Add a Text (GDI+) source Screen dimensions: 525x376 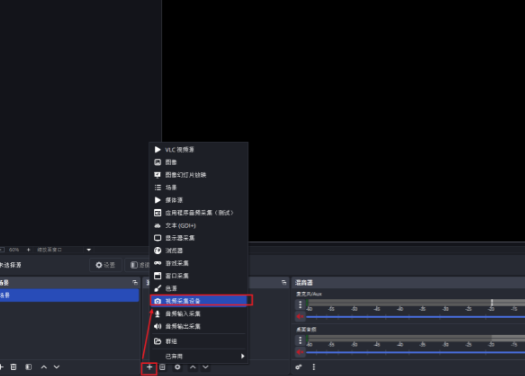click(x=199, y=226)
